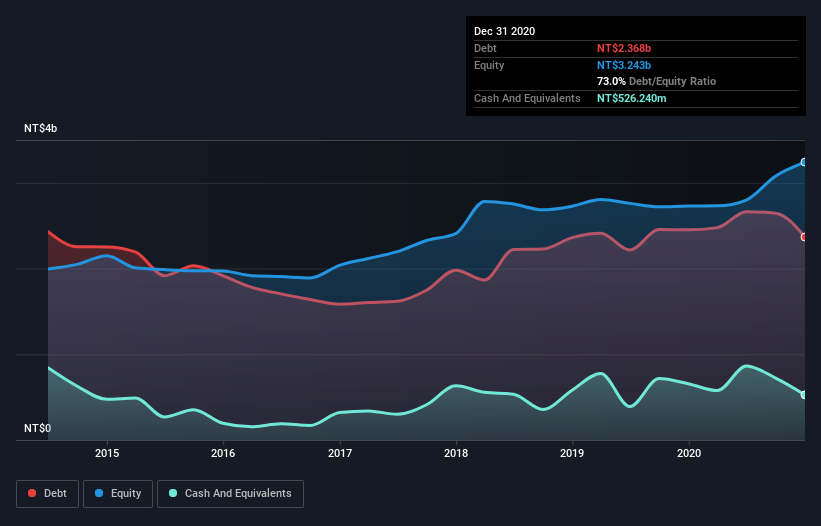Click the NT$0 y-axis label
821x526 pixels.
(x=37, y=428)
